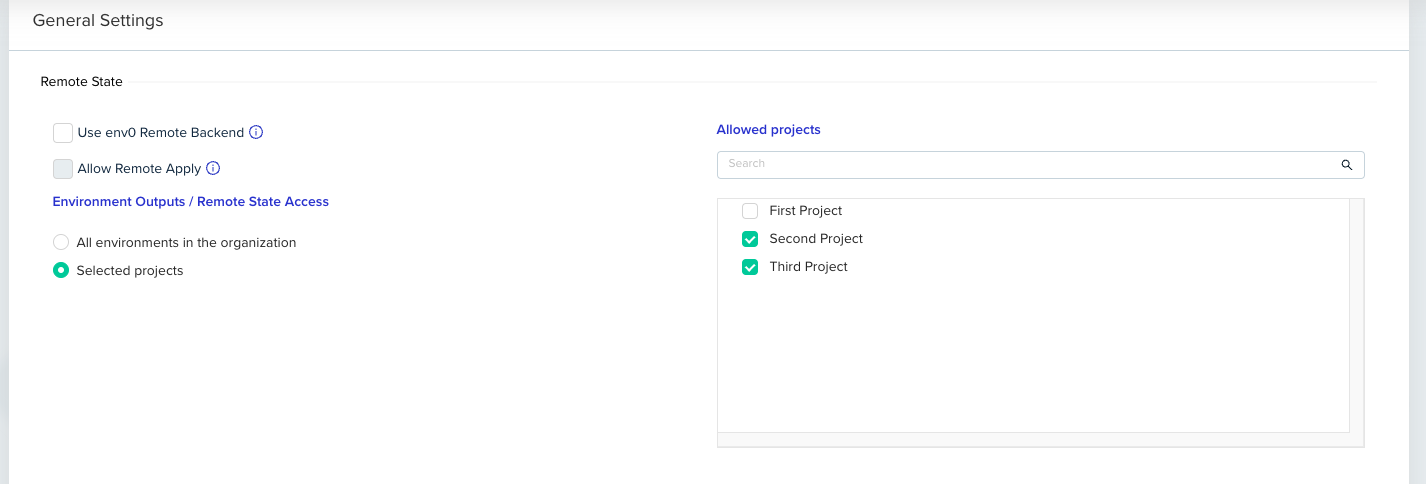1426x484 pixels.
Task: Focus the Allowed projects search field
Action: [x=1020, y=164]
